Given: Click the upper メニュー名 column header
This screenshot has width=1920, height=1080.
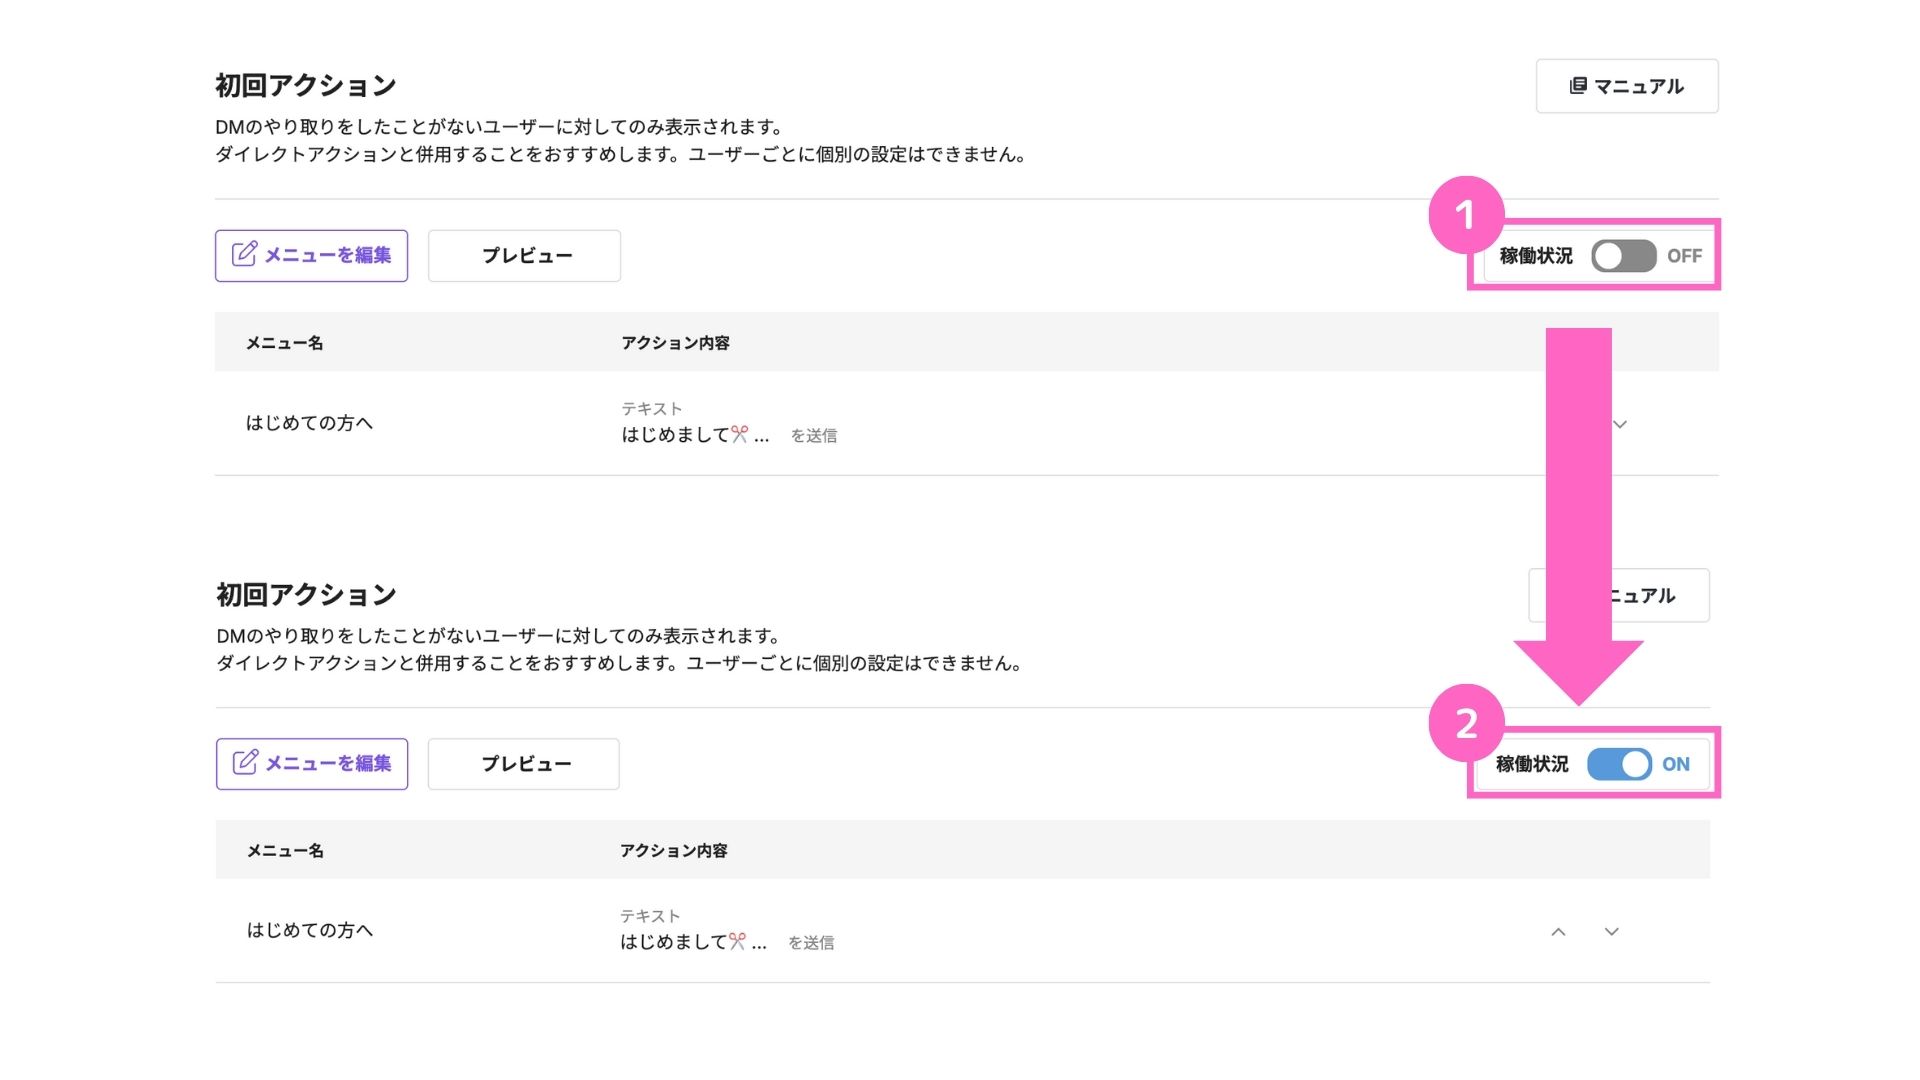Looking at the screenshot, I should point(285,342).
